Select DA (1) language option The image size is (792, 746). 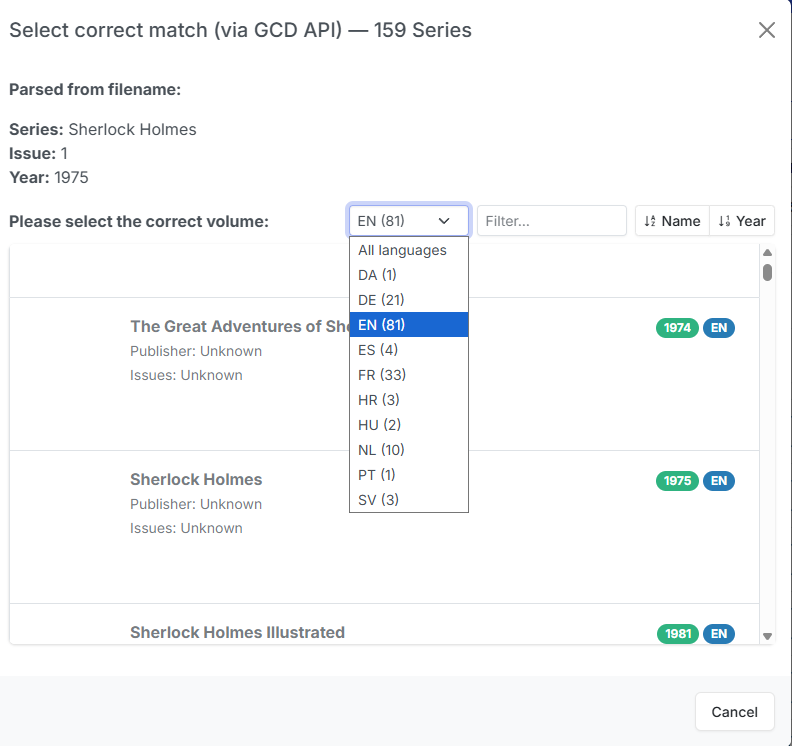tap(409, 275)
